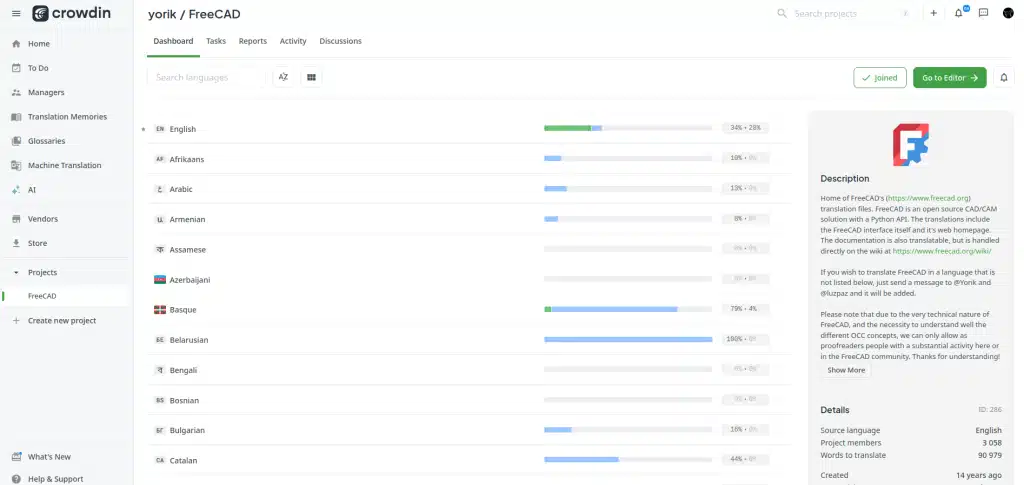Click the English progress bar
1024x485 pixels.
(628, 128)
